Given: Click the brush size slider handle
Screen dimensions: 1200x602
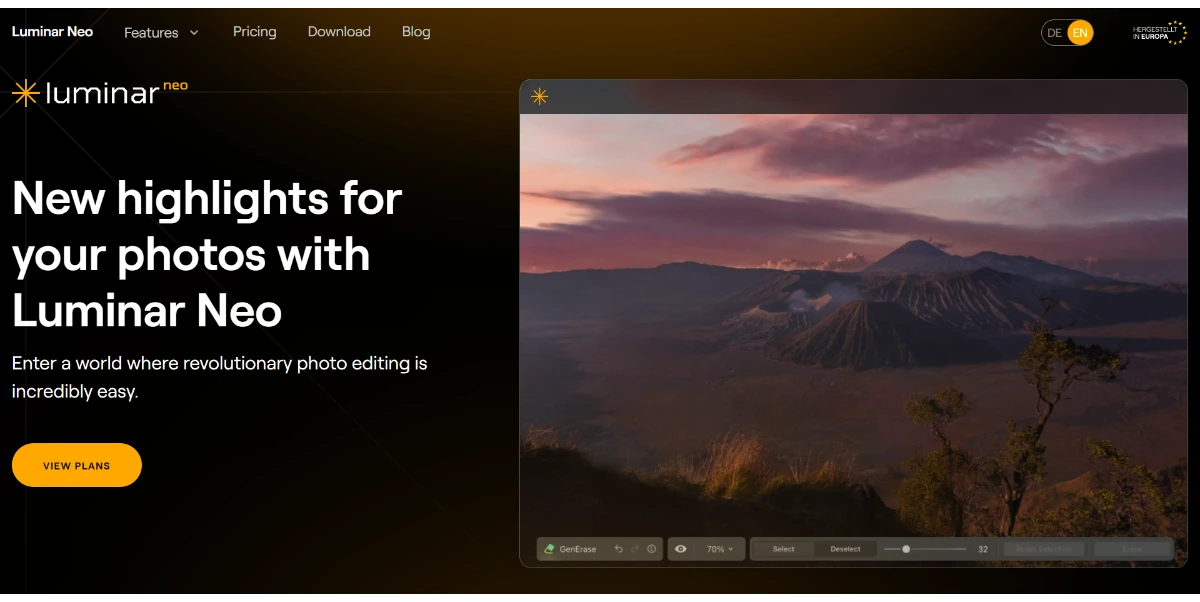Looking at the screenshot, I should (906, 549).
